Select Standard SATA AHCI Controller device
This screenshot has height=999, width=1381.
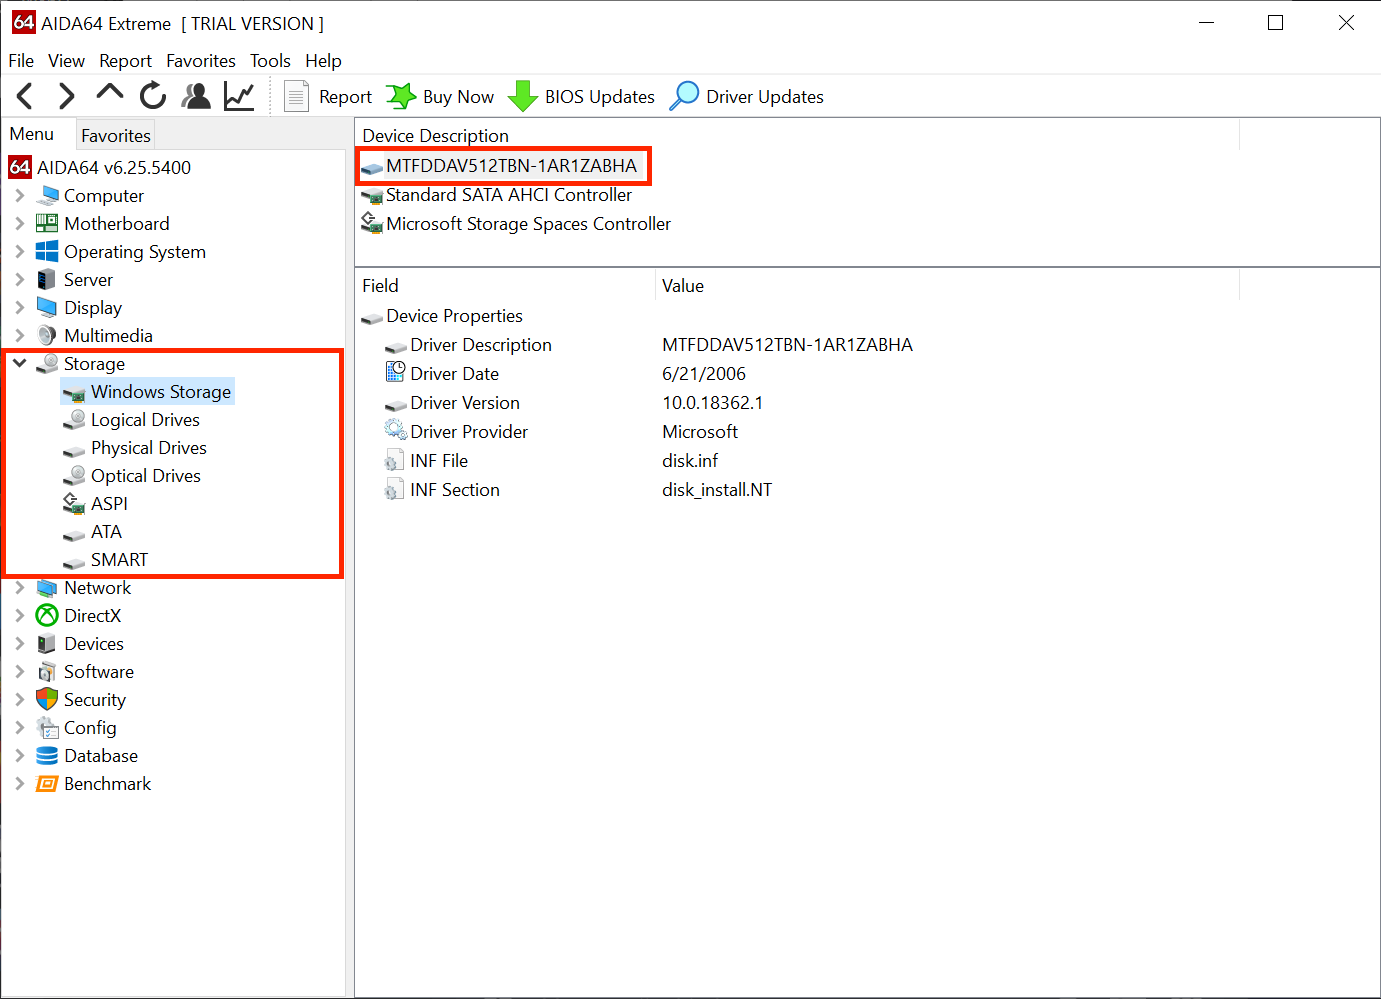coord(508,195)
